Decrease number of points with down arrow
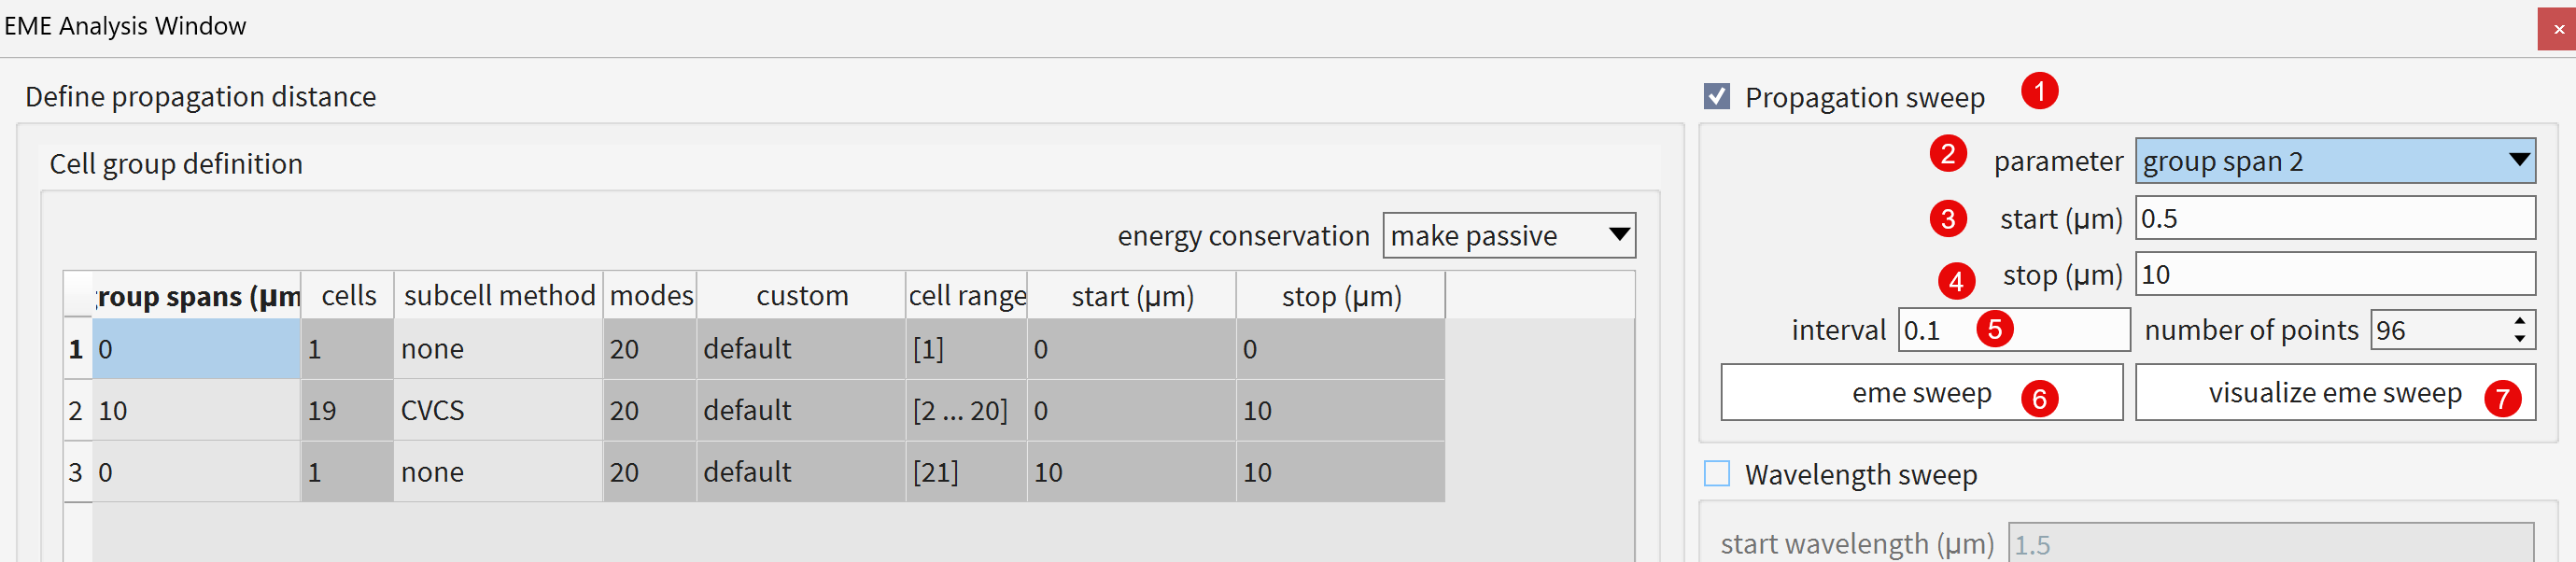Image resolution: width=2576 pixels, height=562 pixels. (2519, 339)
